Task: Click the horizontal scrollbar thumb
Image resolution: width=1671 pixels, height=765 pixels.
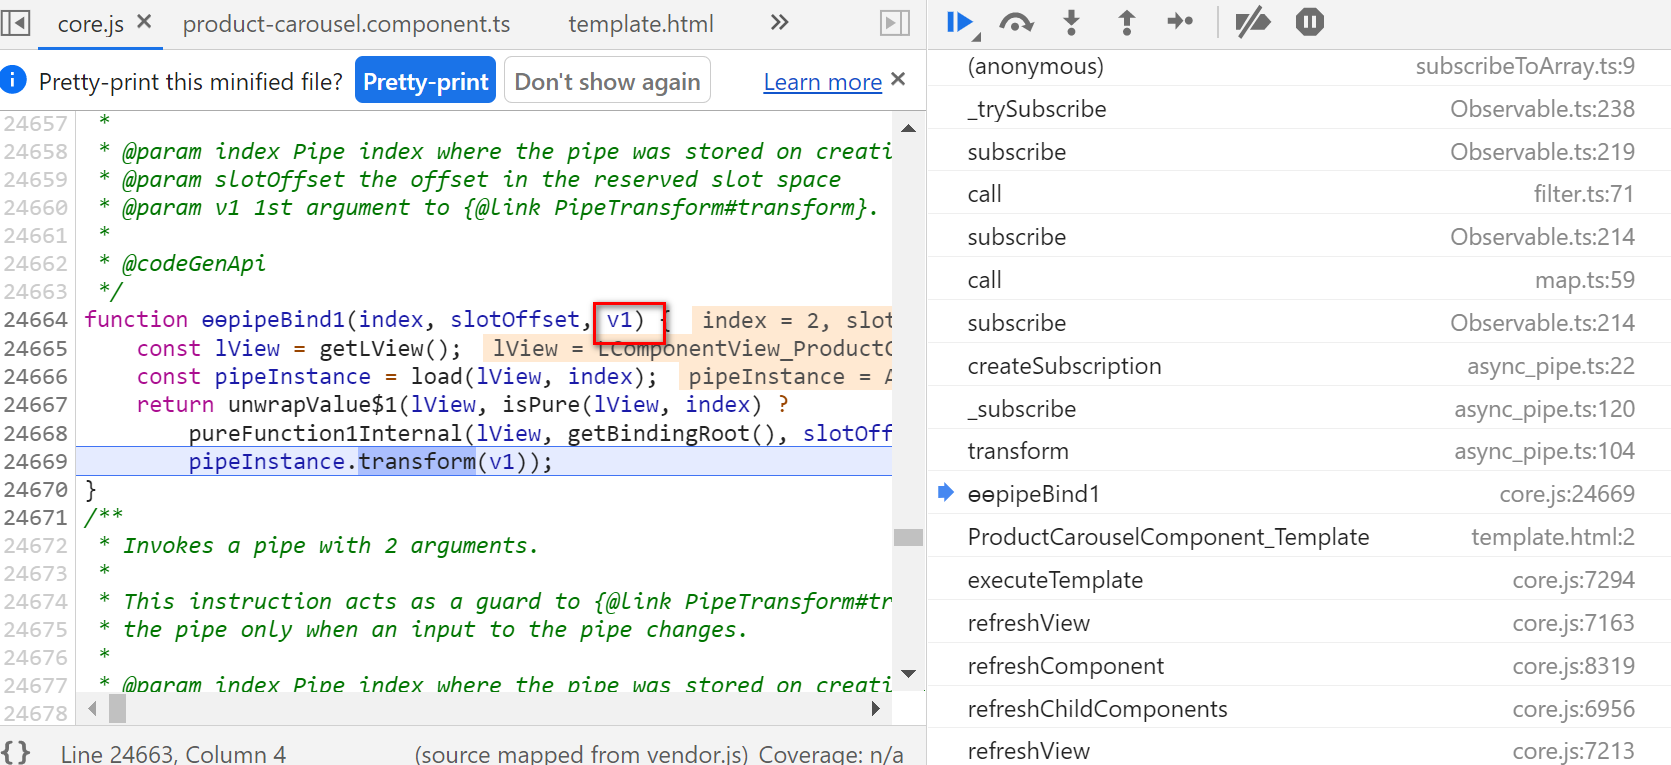Action: [x=118, y=709]
